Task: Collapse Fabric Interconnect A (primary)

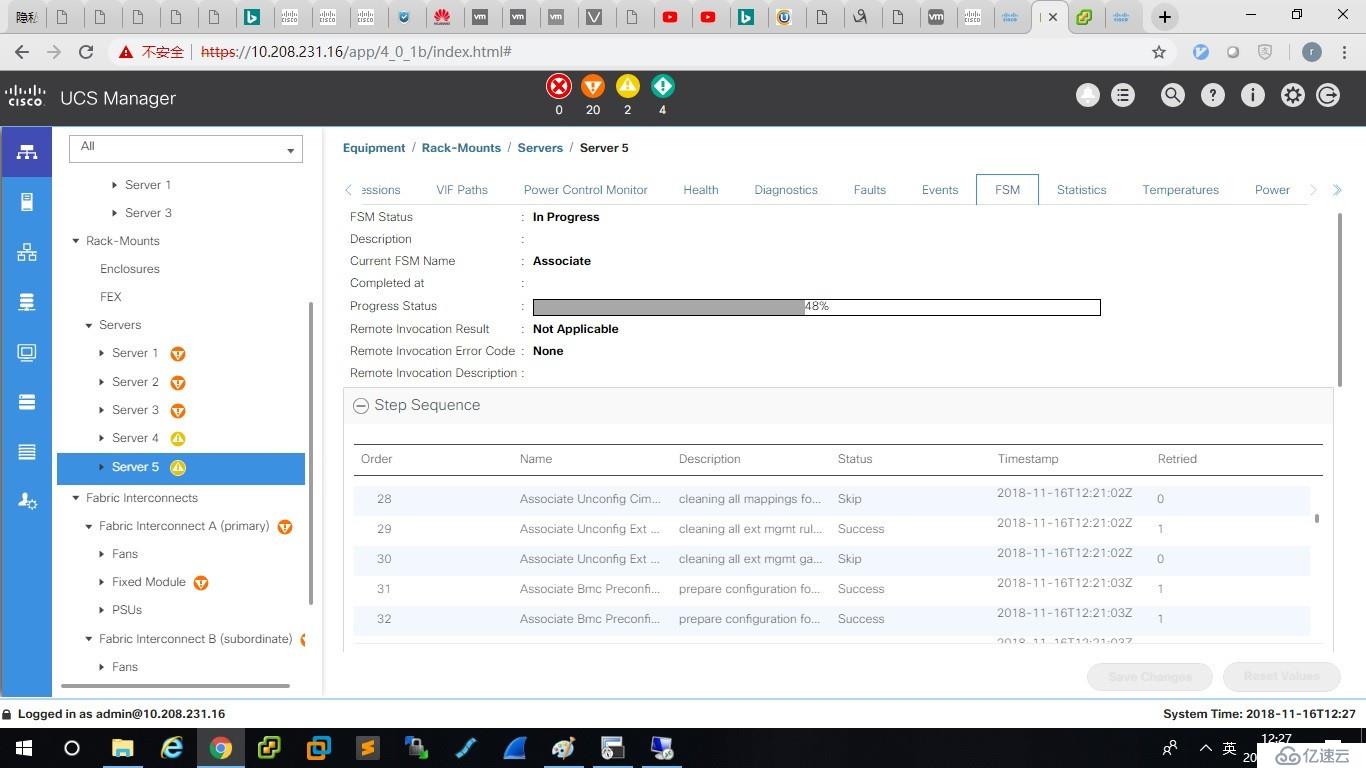Action: click(x=89, y=526)
